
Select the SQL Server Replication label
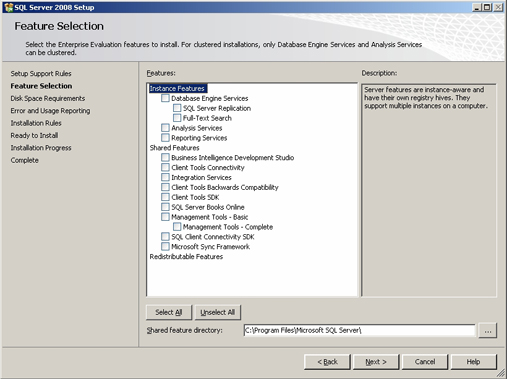(x=217, y=108)
